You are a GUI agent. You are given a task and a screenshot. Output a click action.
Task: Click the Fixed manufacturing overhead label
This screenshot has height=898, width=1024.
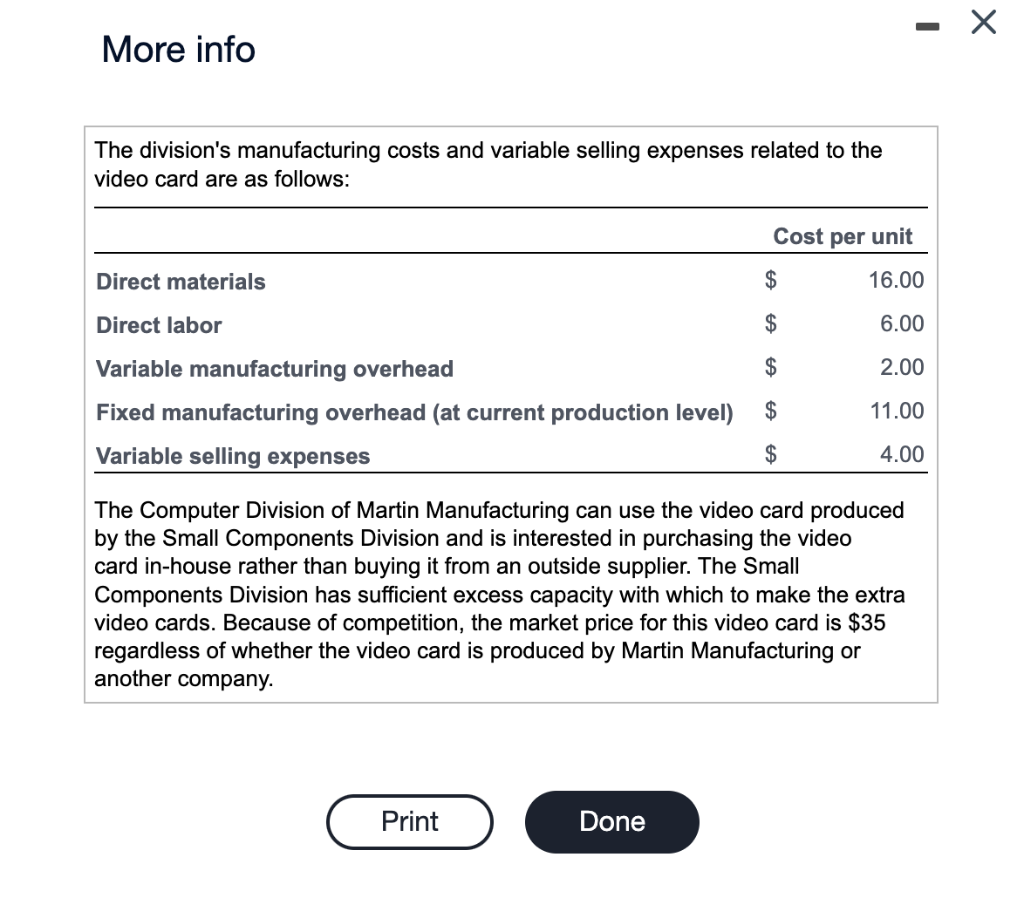pyautogui.click(x=414, y=412)
